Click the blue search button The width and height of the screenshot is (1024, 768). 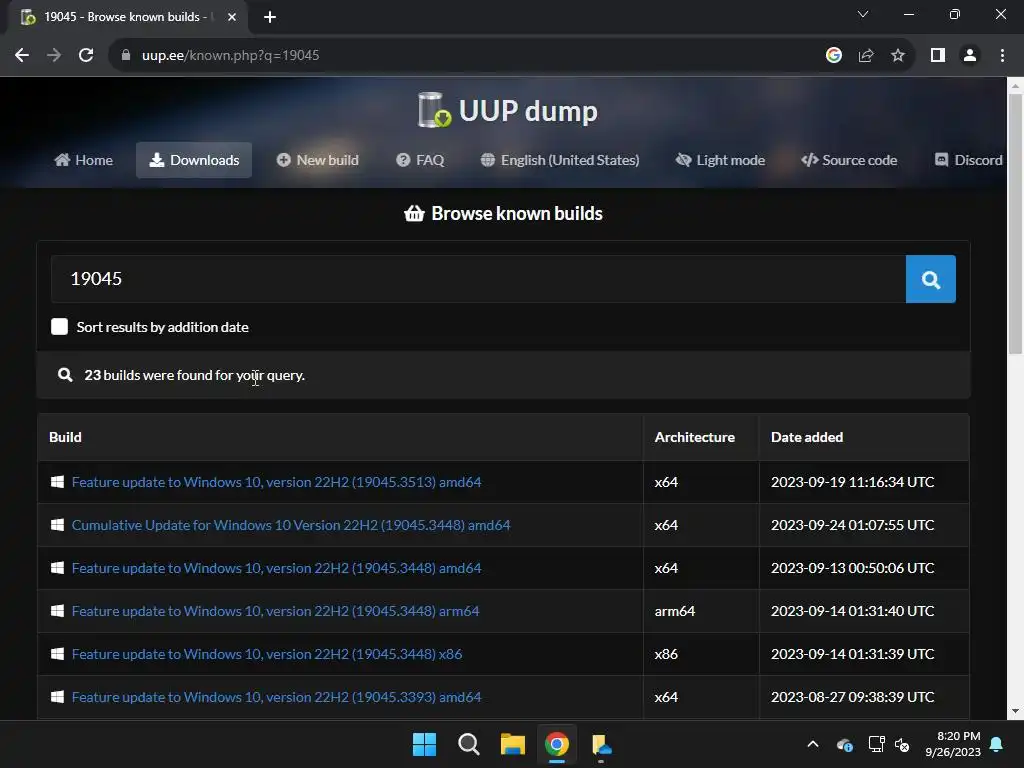click(931, 279)
